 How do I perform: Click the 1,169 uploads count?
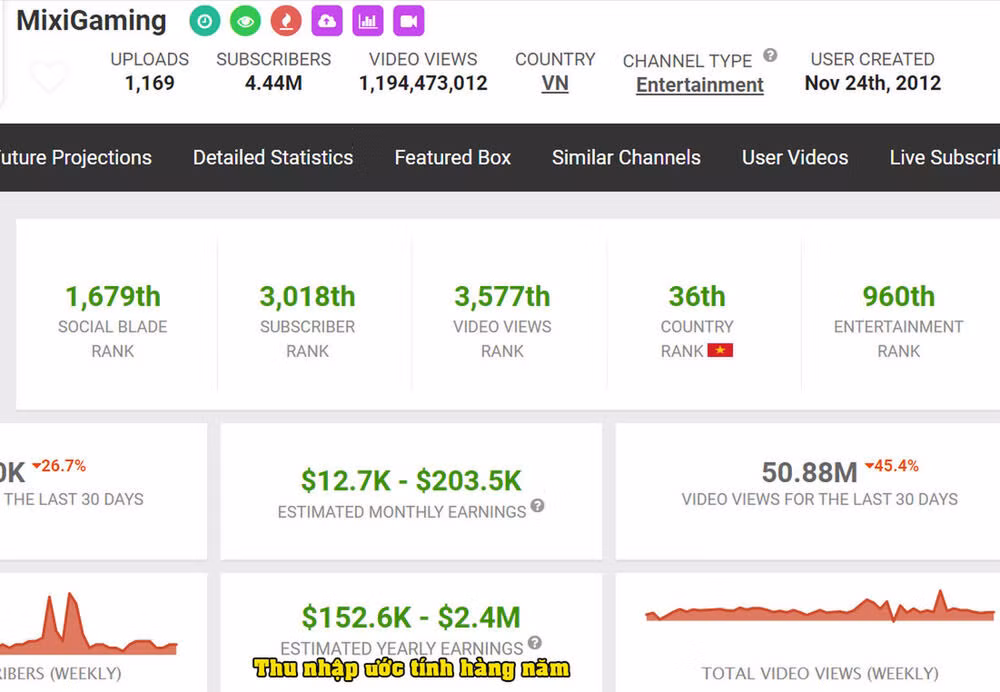150,83
